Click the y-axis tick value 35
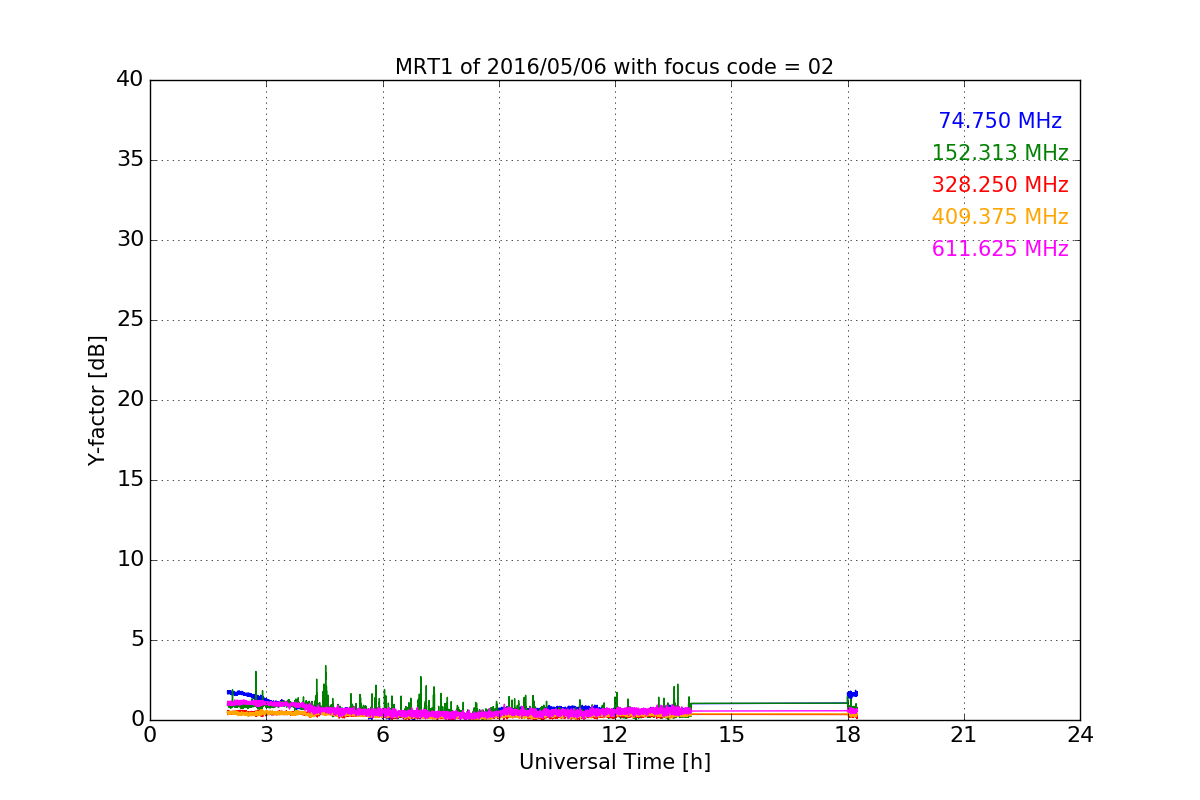This screenshot has height=800, width=1200. point(130,160)
